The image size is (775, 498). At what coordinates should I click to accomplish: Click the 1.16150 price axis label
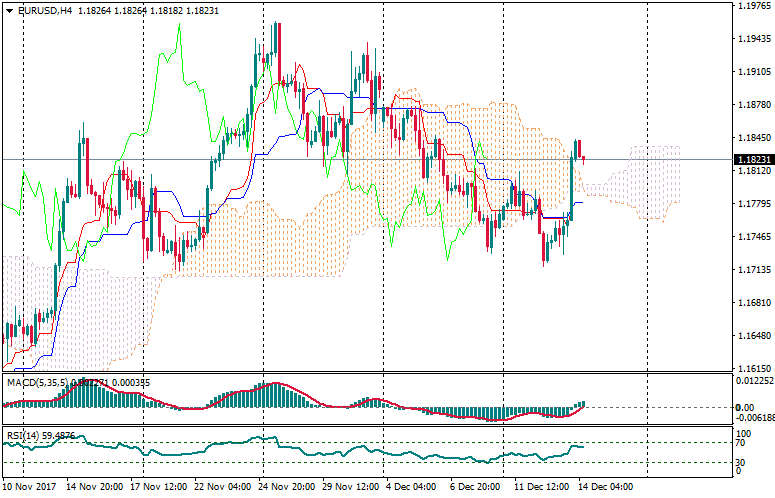pos(751,368)
